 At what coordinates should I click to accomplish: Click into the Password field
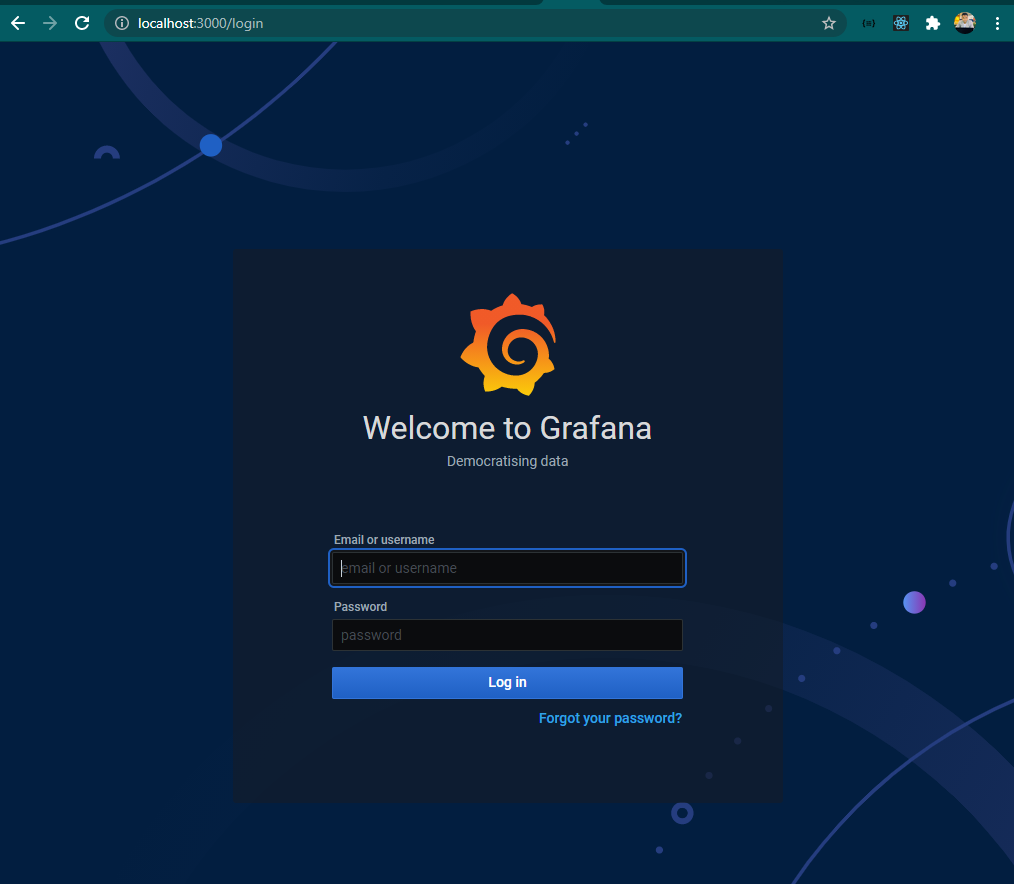[x=507, y=635]
